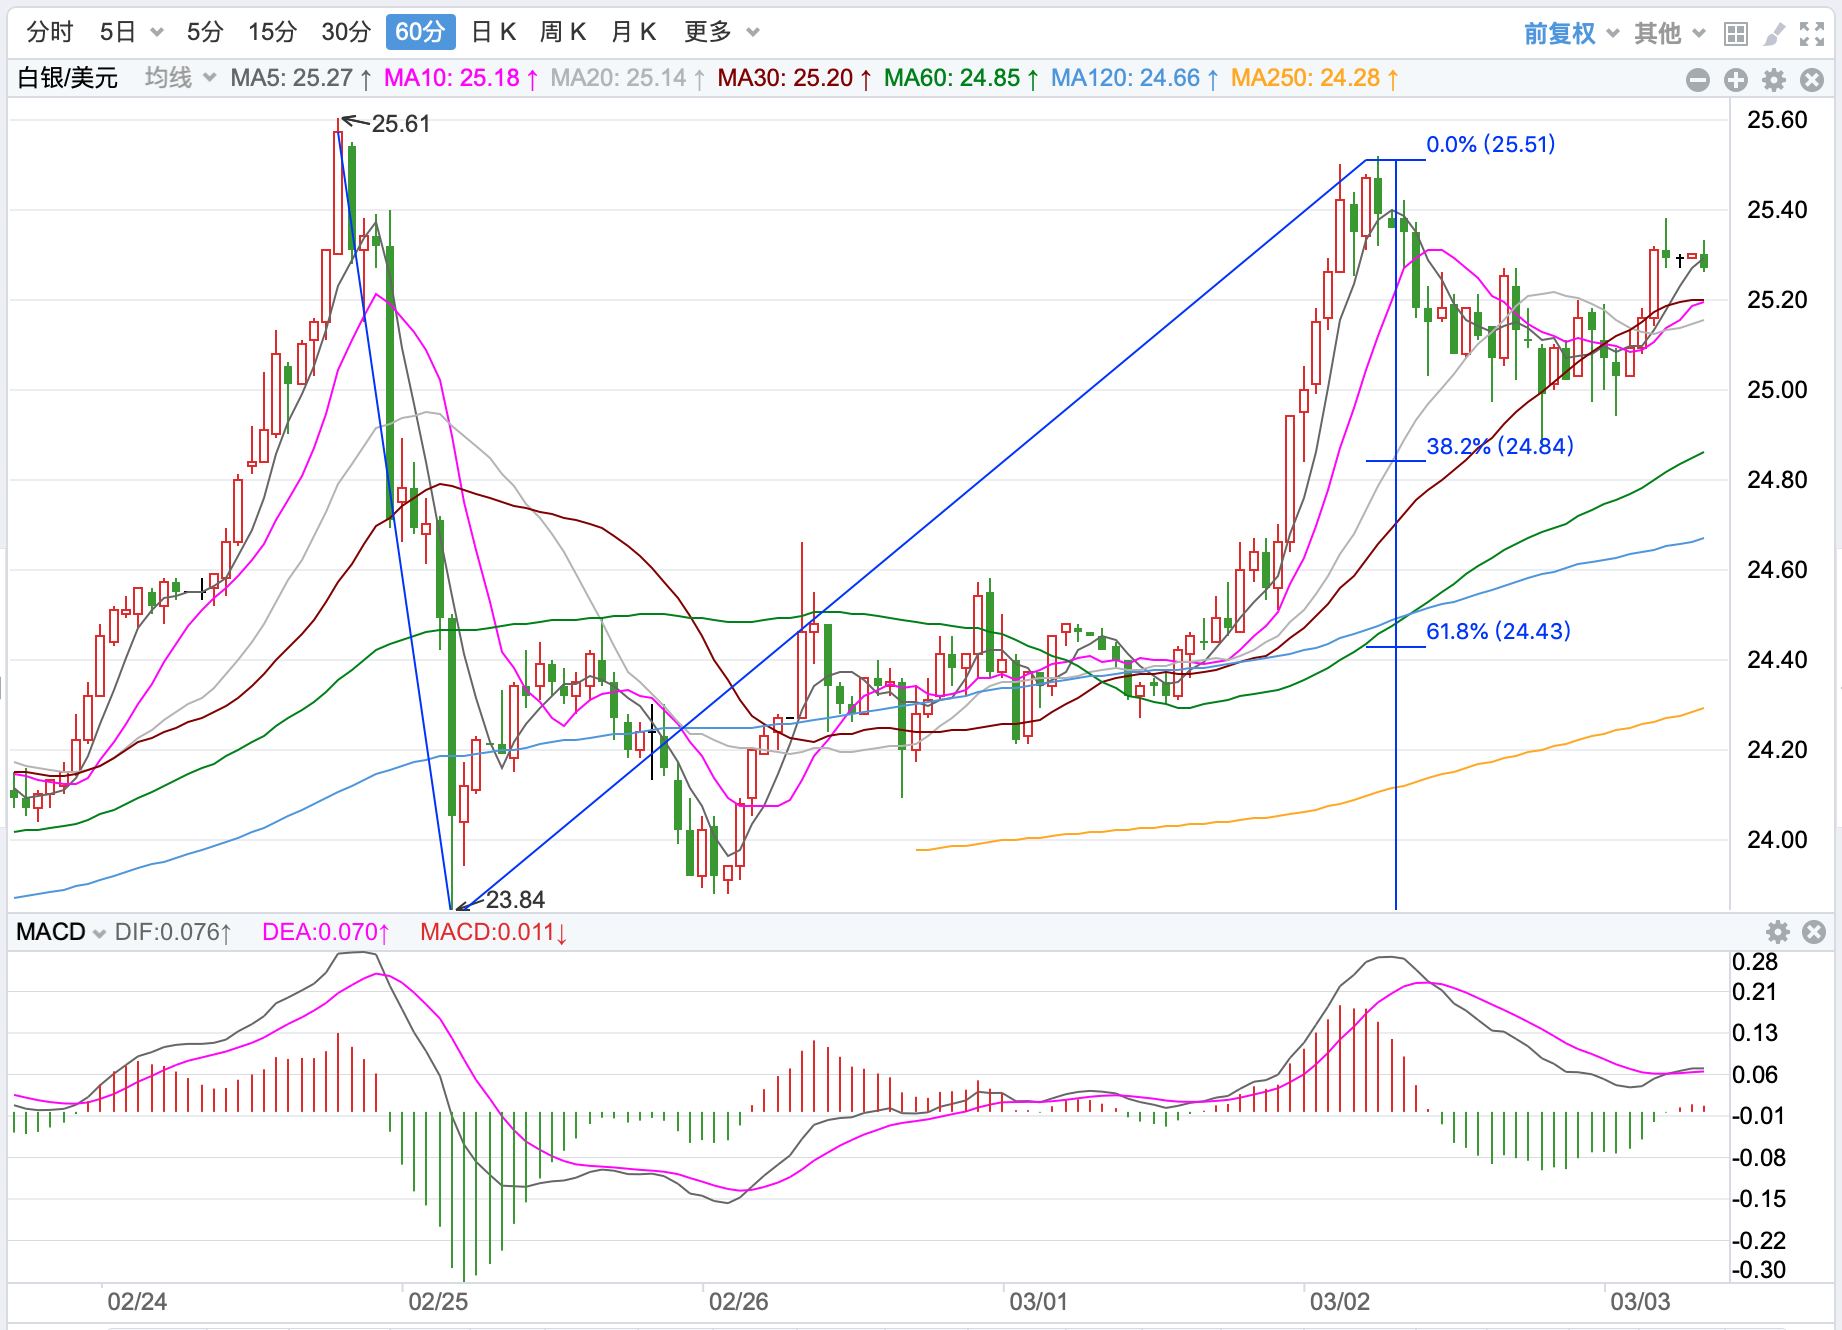The height and width of the screenshot is (1330, 1842).
Task: Close the MACD indicator panel
Action: pos(1814,932)
